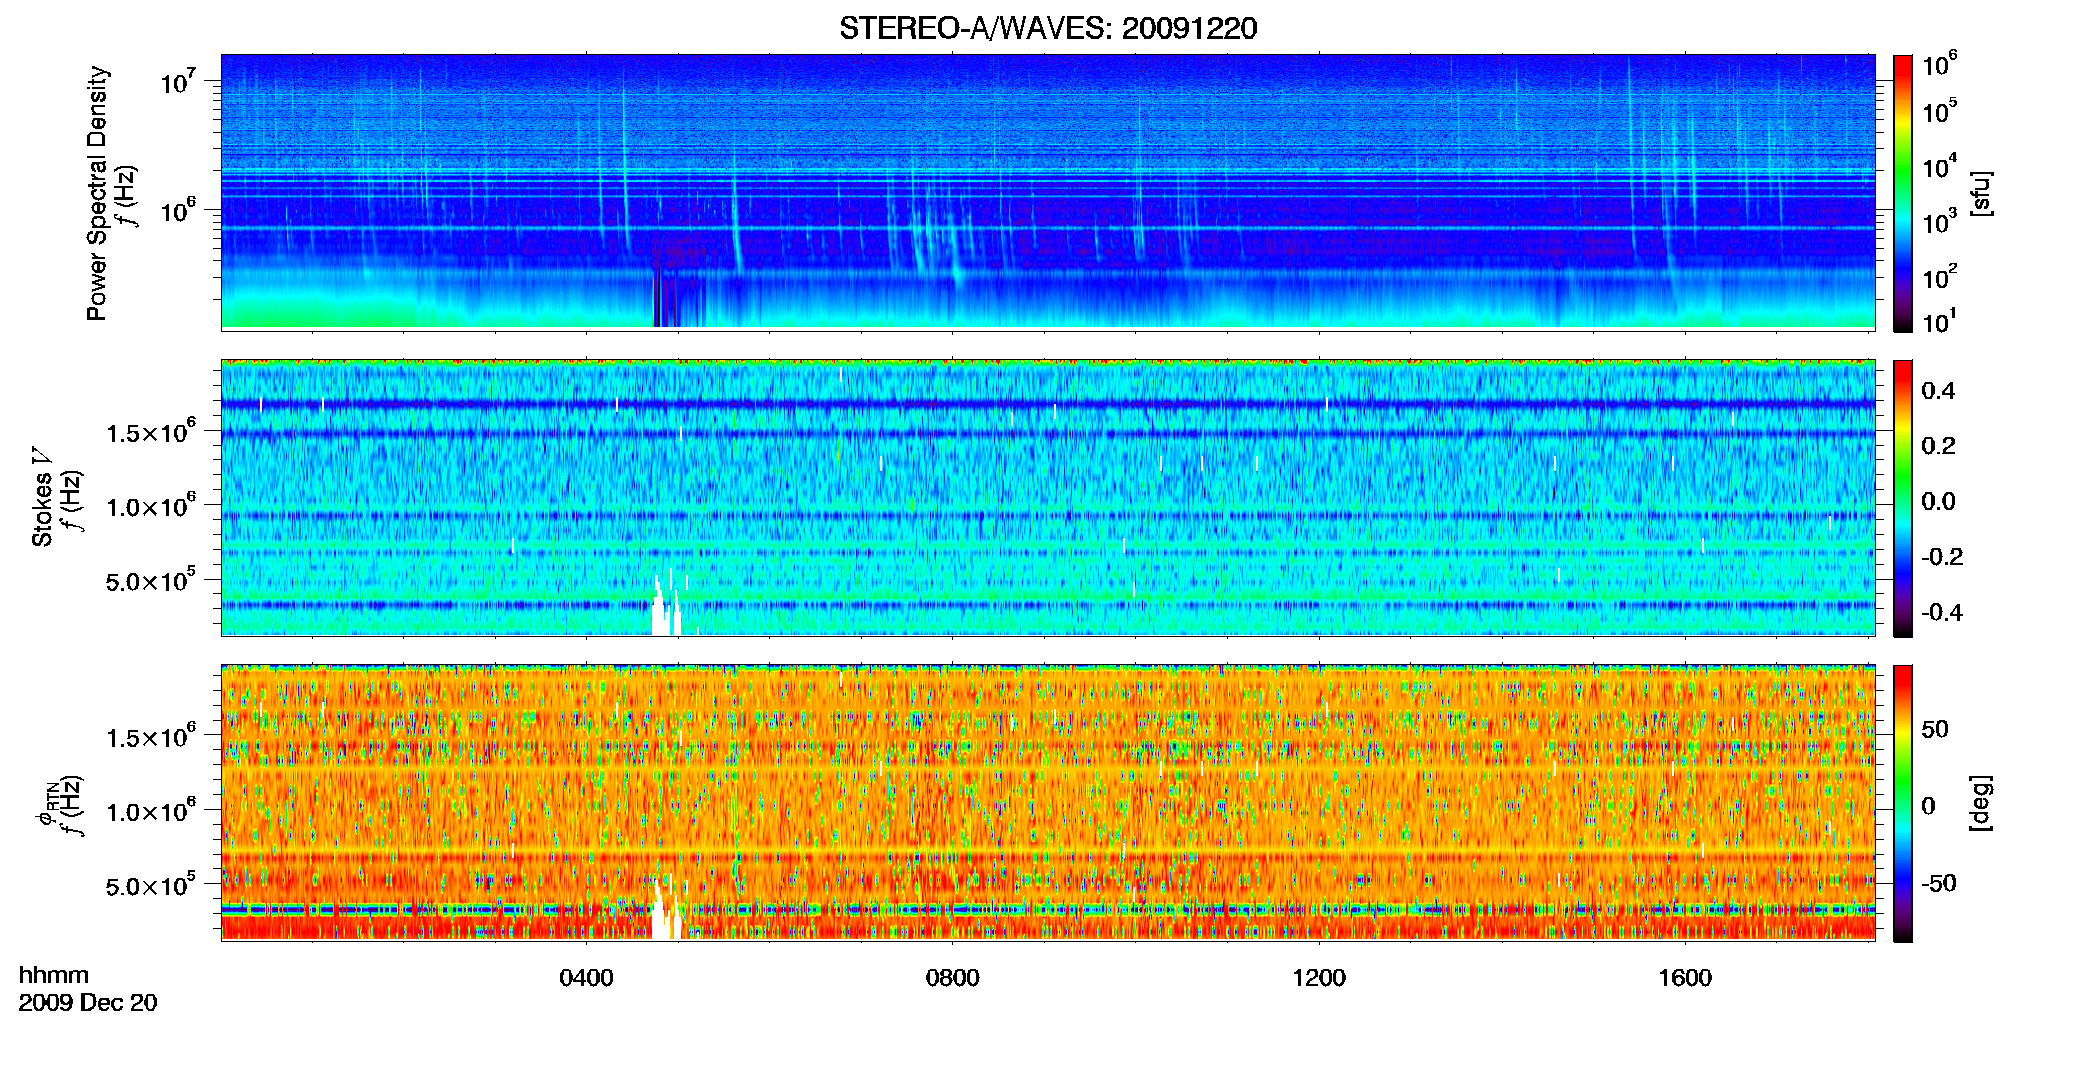The image size is (2096, 1080).
Task: Click the white data gap in phi RTN panel
Action: click(665, 912)
